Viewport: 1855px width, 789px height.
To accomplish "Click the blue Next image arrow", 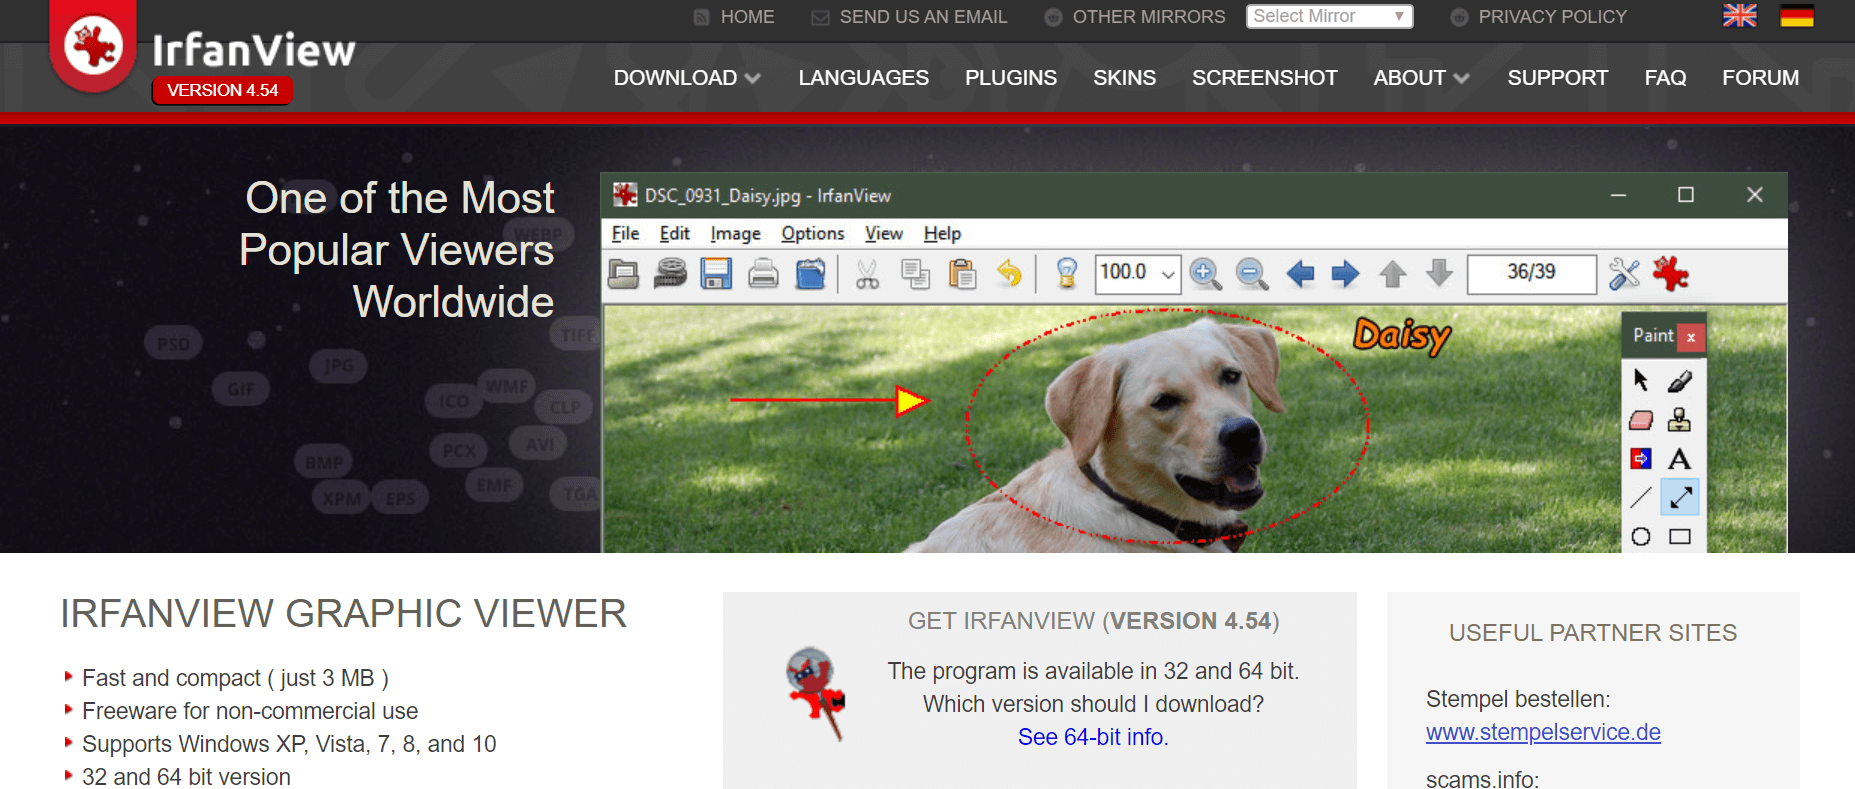I will coord(1345,273).
